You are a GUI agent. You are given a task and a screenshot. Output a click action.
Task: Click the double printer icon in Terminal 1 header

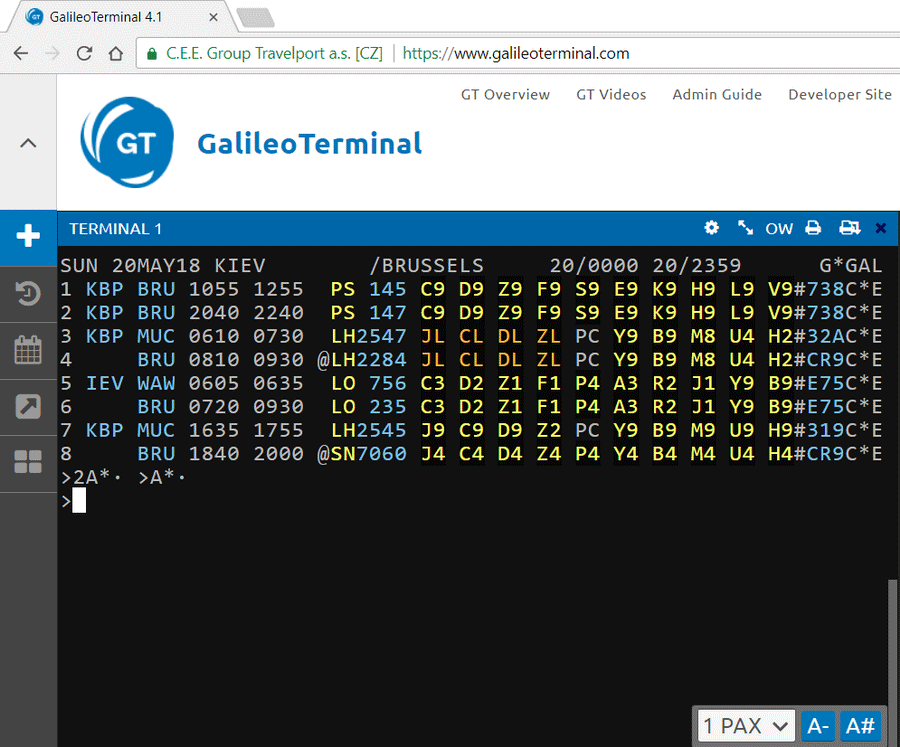(x=849, y=228)
